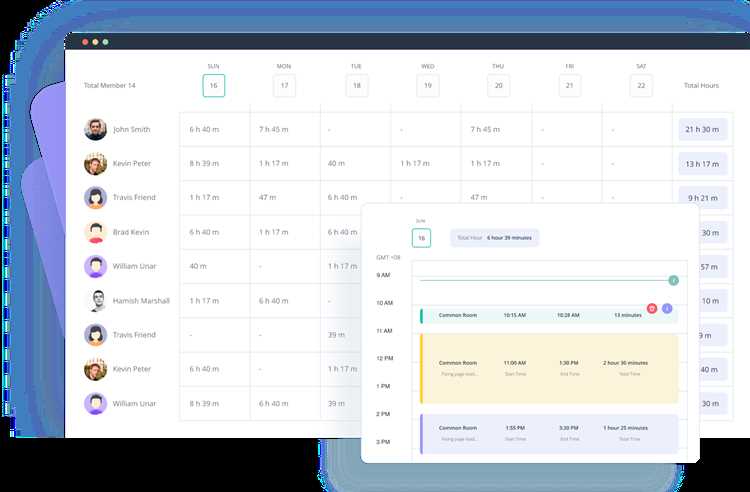Click the 12 PM time label
Image resolution: width=750 pixels, height=492 pixels.
[x=385, y=358]
